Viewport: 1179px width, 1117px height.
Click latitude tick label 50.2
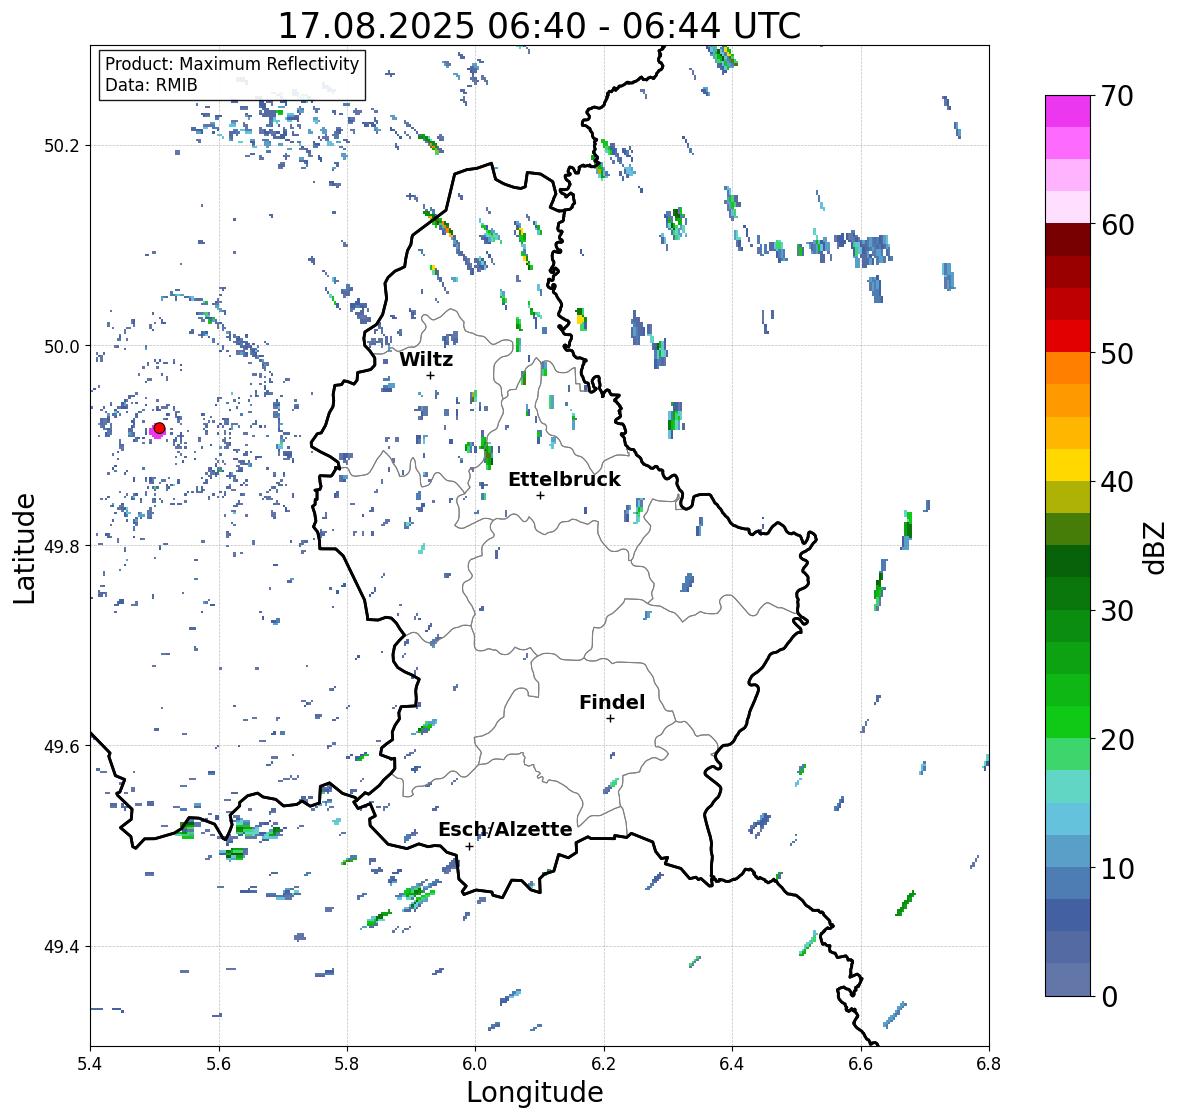(x=62, y=146)
